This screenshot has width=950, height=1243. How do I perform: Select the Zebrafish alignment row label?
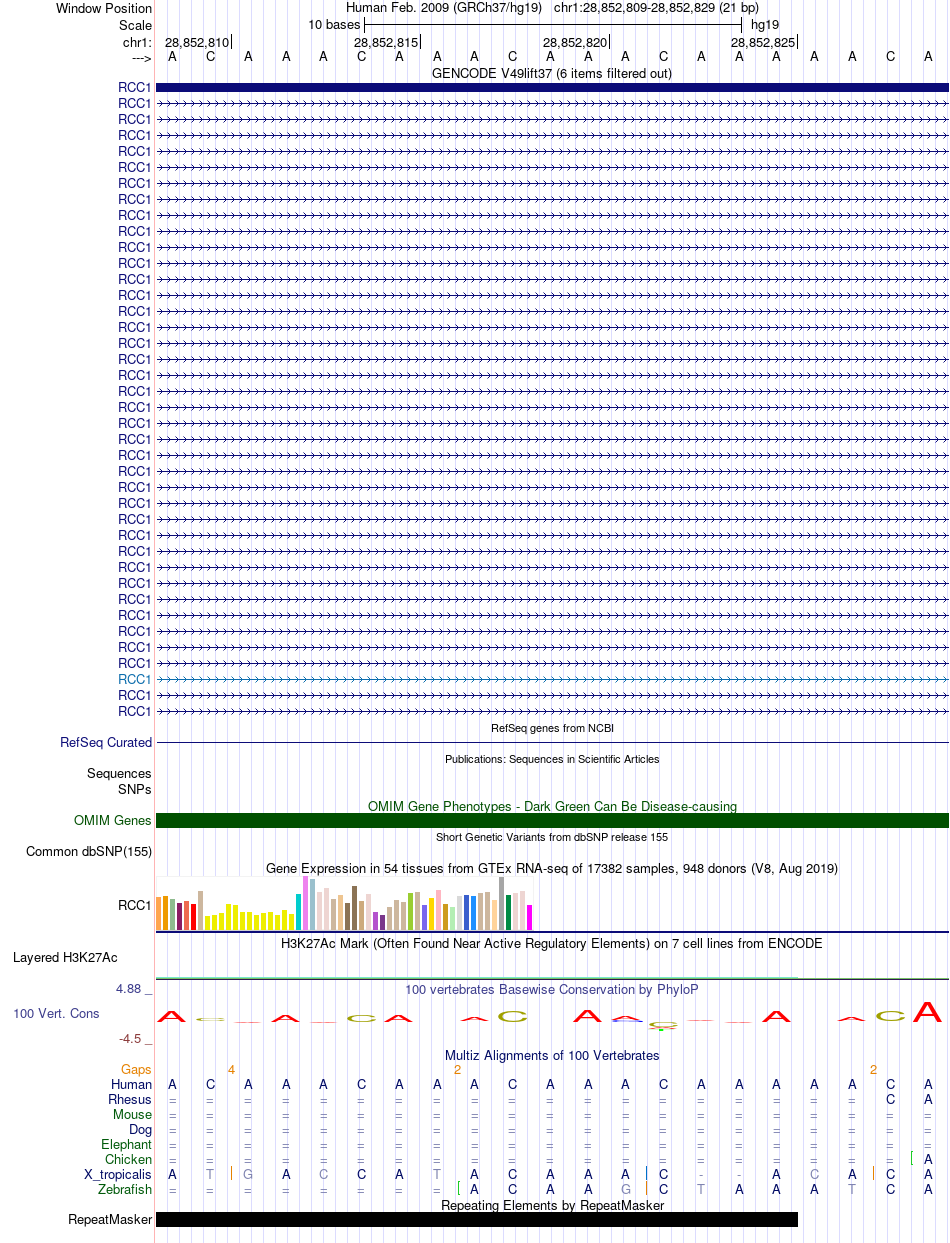(125, 1190)
